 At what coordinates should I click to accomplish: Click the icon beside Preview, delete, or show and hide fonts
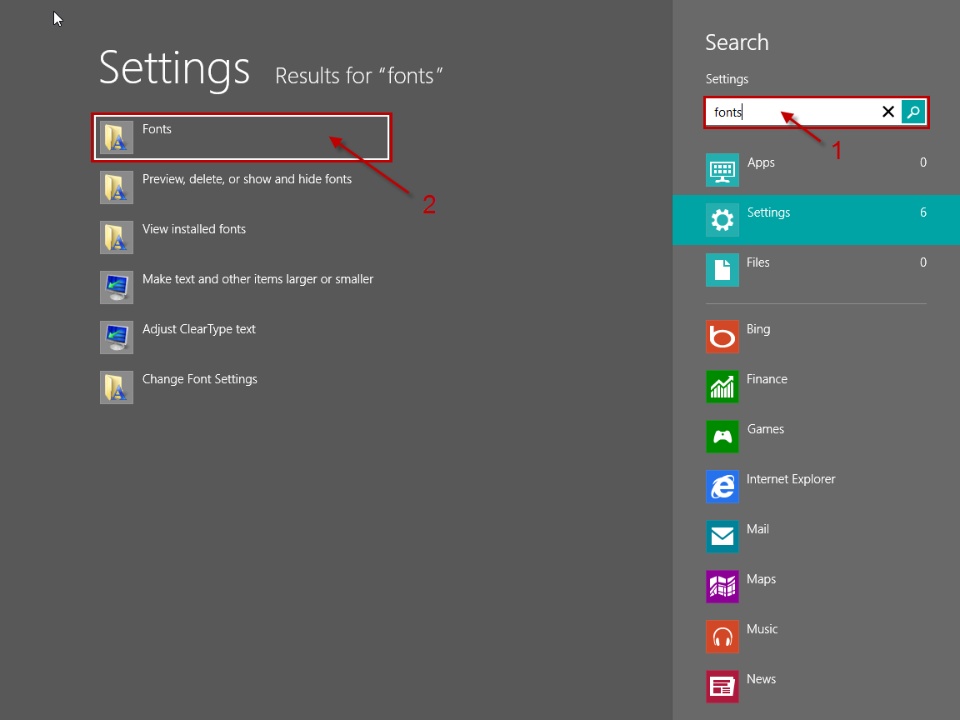[116, 187]
